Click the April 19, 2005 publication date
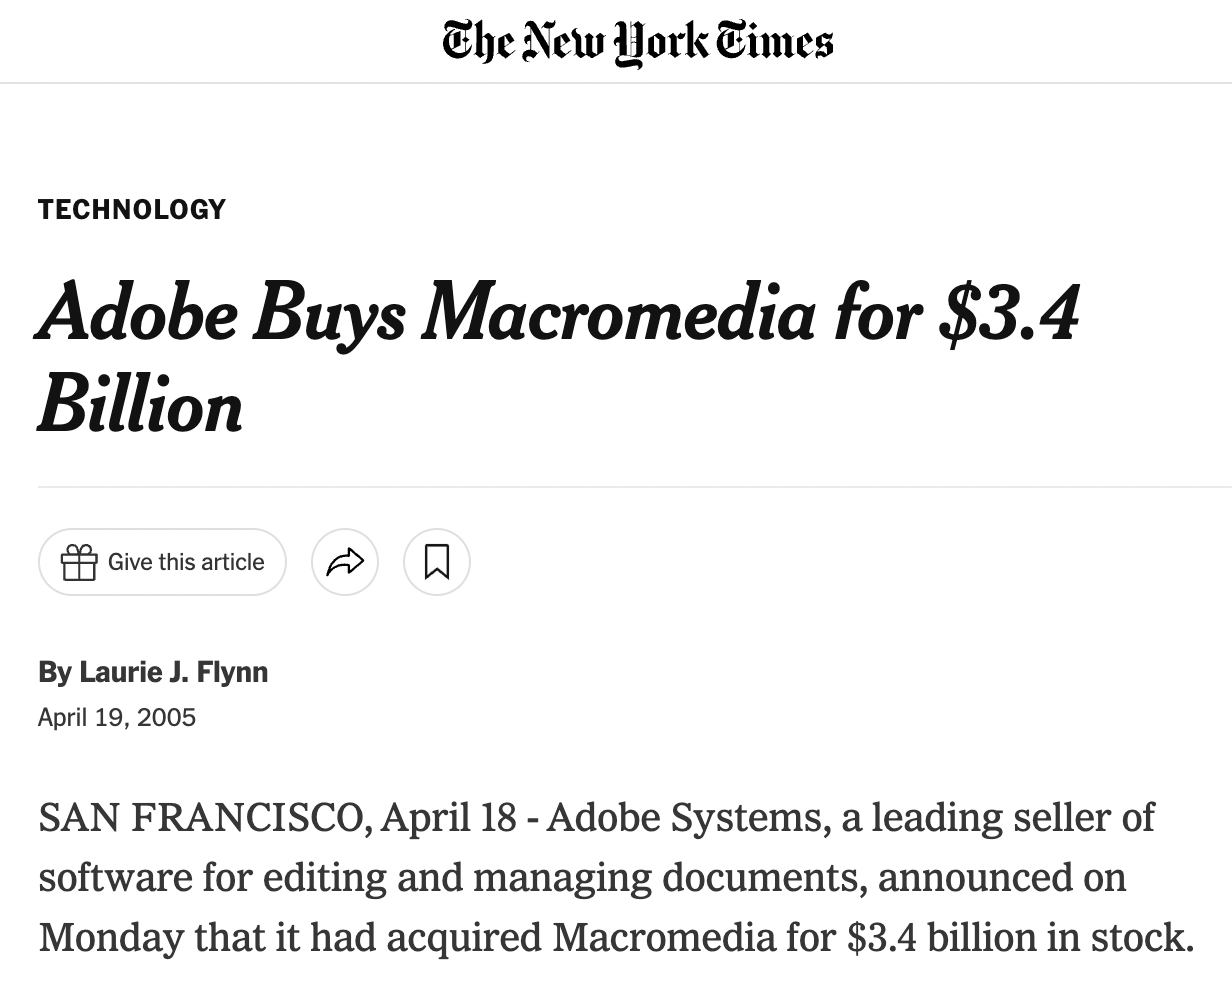 117,717
